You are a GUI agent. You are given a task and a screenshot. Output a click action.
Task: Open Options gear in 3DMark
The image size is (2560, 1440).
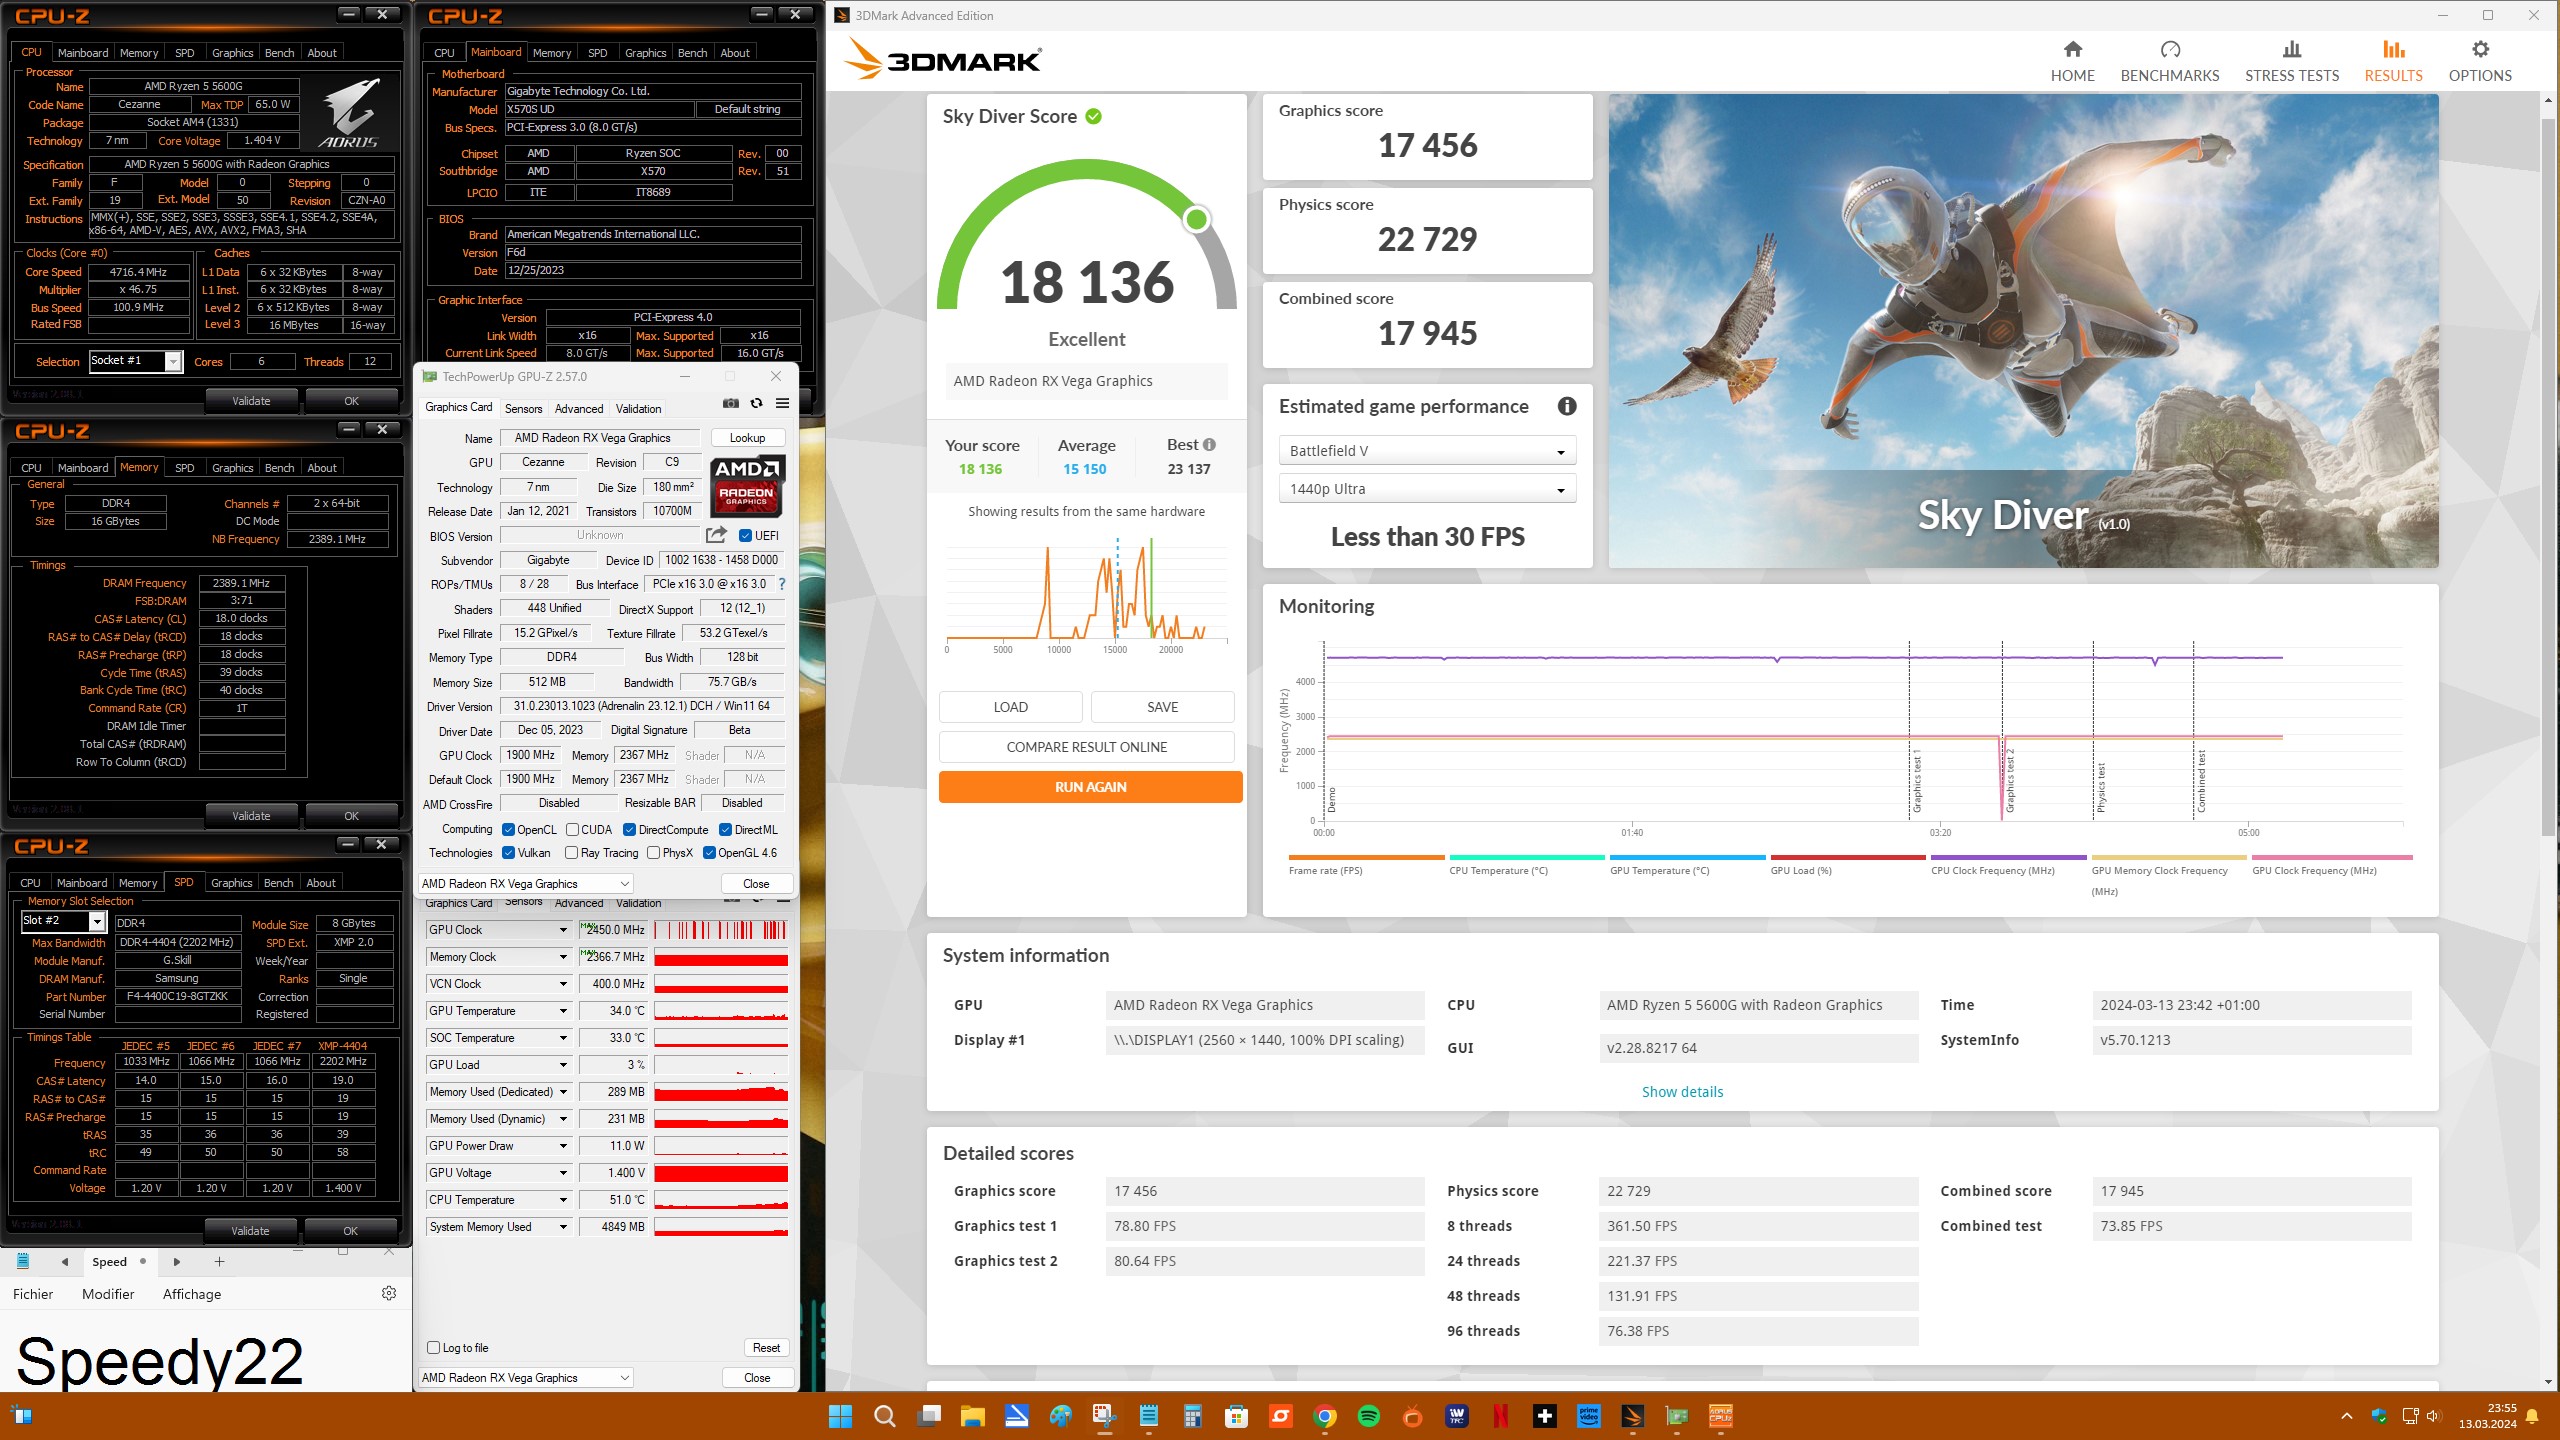click(2479, 61)
